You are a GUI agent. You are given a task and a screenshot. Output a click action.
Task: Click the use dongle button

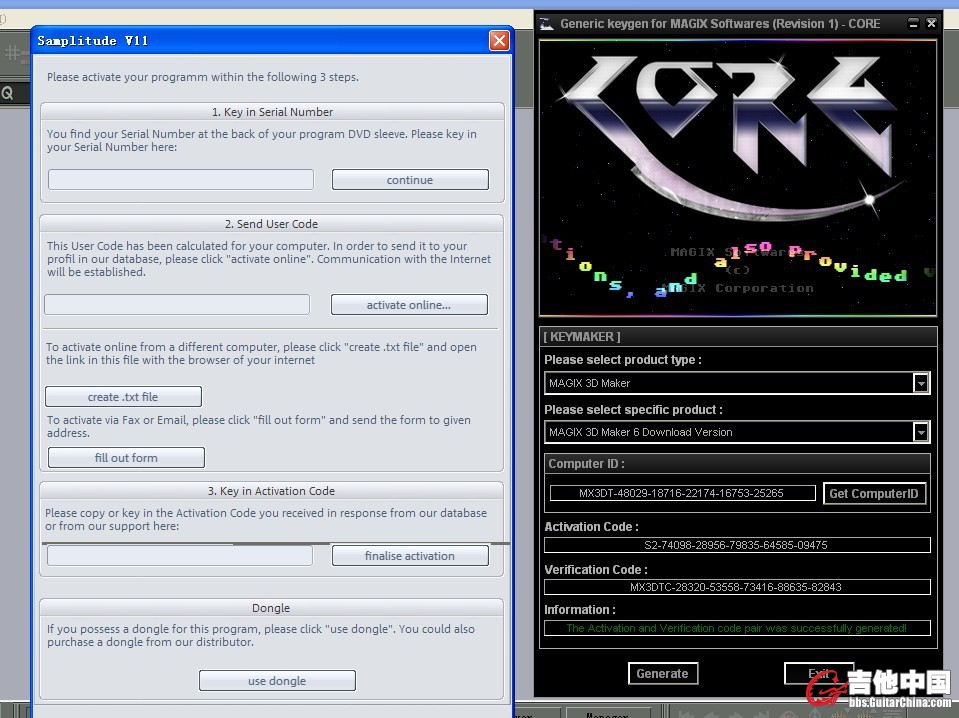point(277,681)
